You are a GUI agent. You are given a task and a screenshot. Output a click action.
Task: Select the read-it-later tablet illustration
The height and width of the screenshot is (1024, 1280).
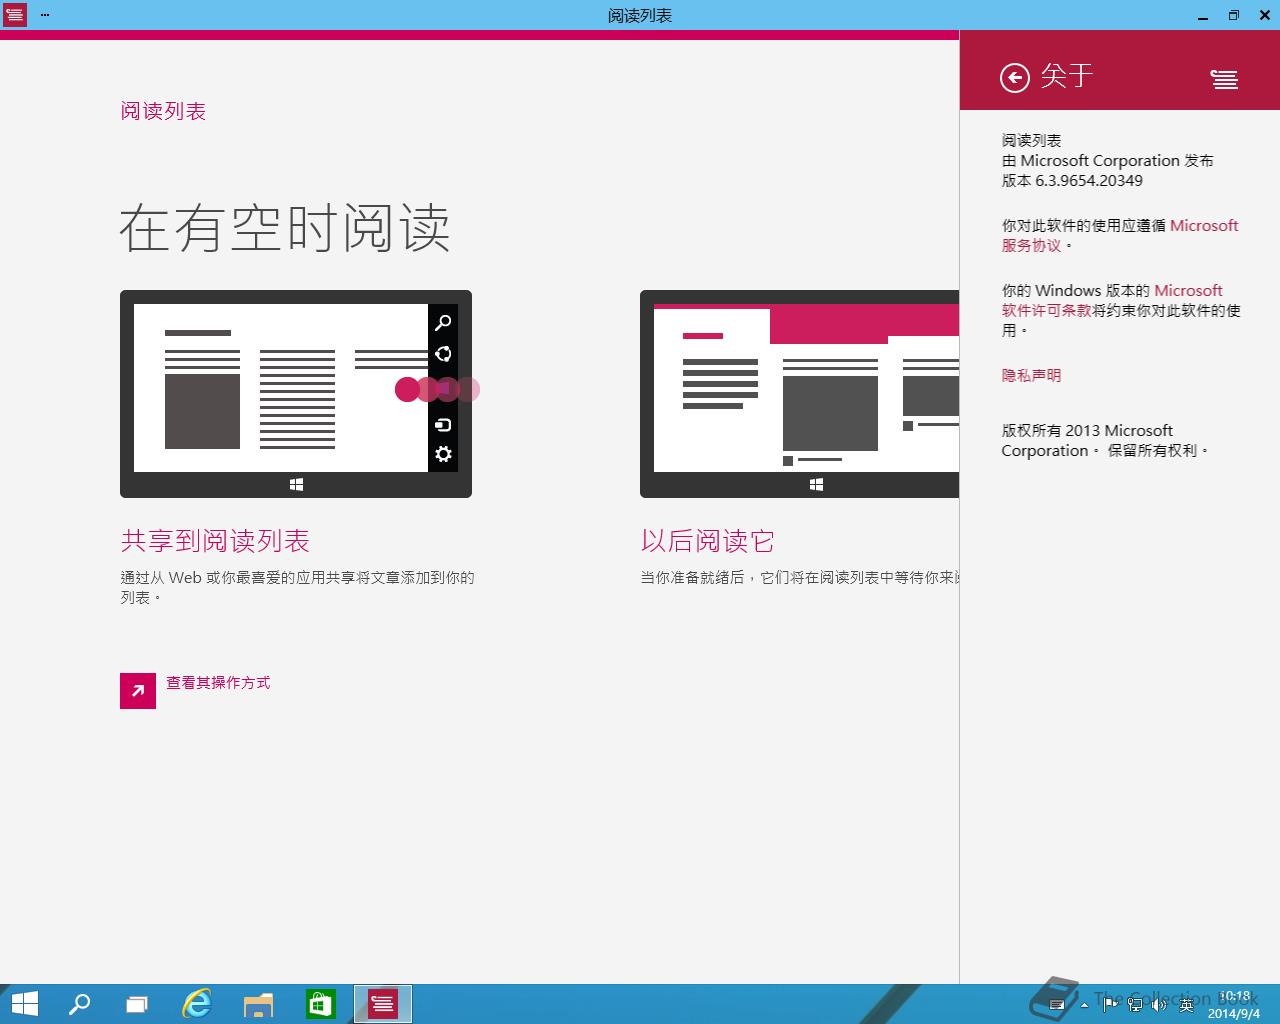point(799,394)
